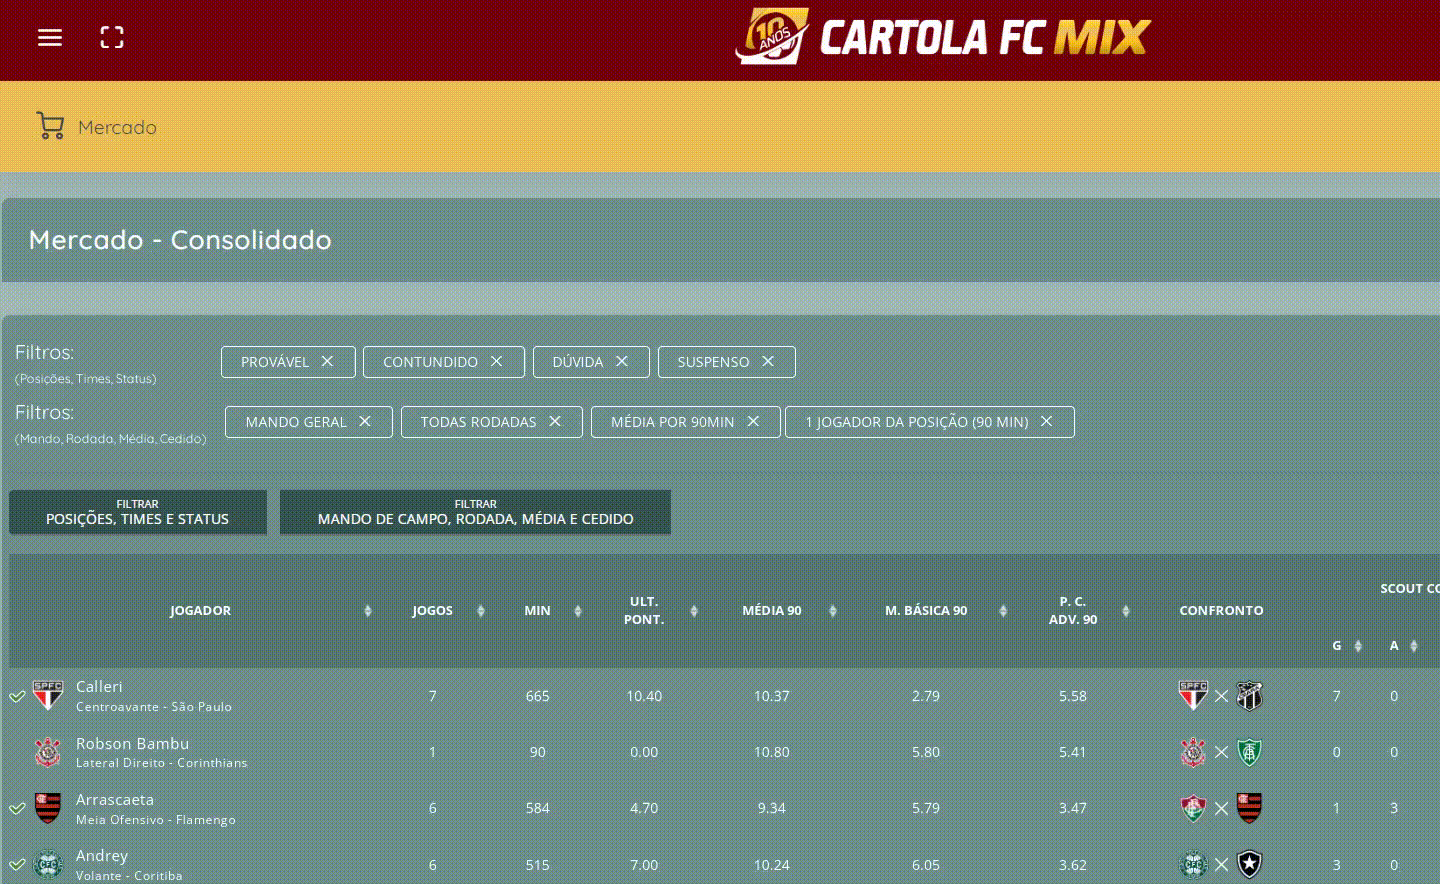The width and height of the screenshot is (1440, 884).
Task: Click Ceará crest in Calleri's confronto
Action: (1249, 695)
